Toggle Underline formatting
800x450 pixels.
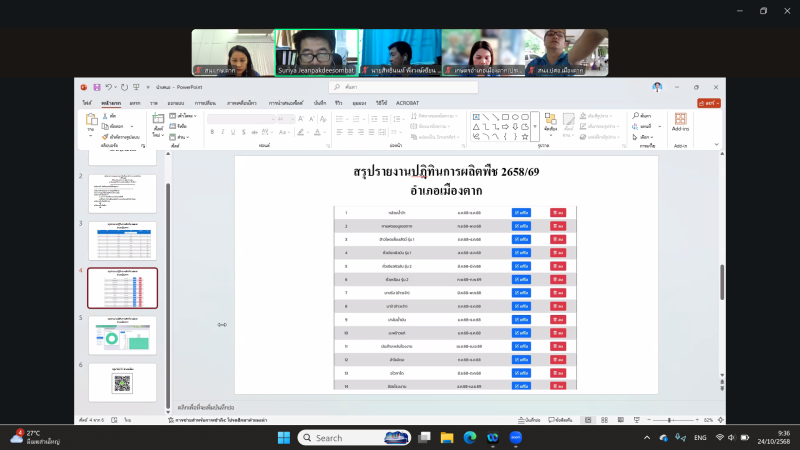point(232,131)
